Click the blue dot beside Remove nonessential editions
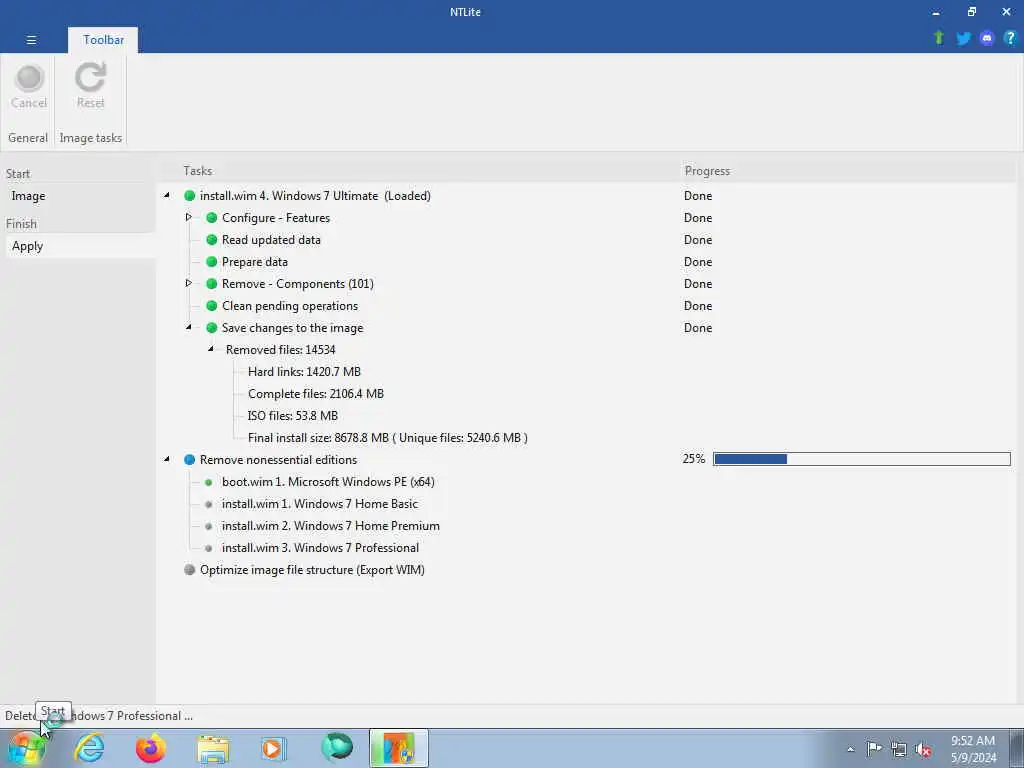The width and height of the screenshot is (1024, 768). [189, 460]
